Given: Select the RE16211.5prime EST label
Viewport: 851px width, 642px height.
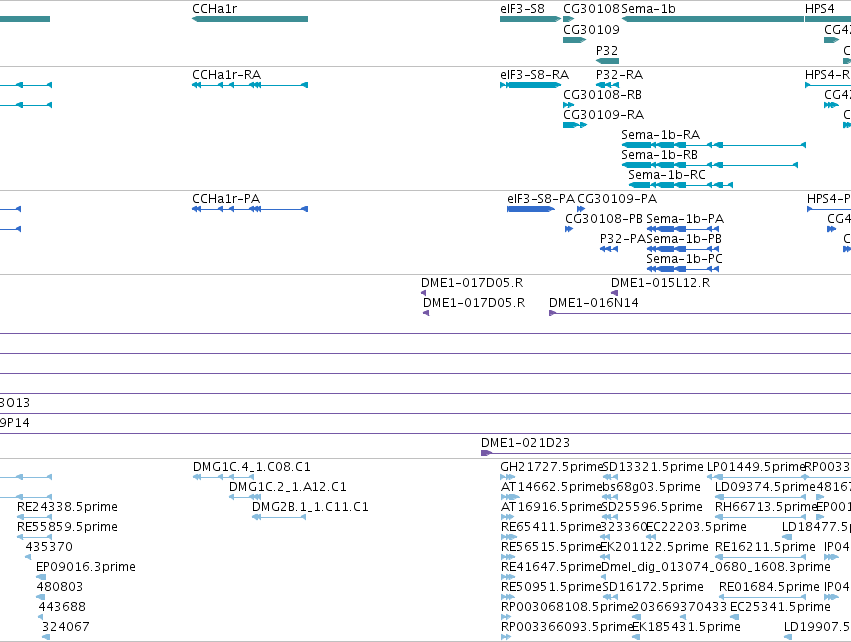Looking at the screenshot, I should pos(765,547).
